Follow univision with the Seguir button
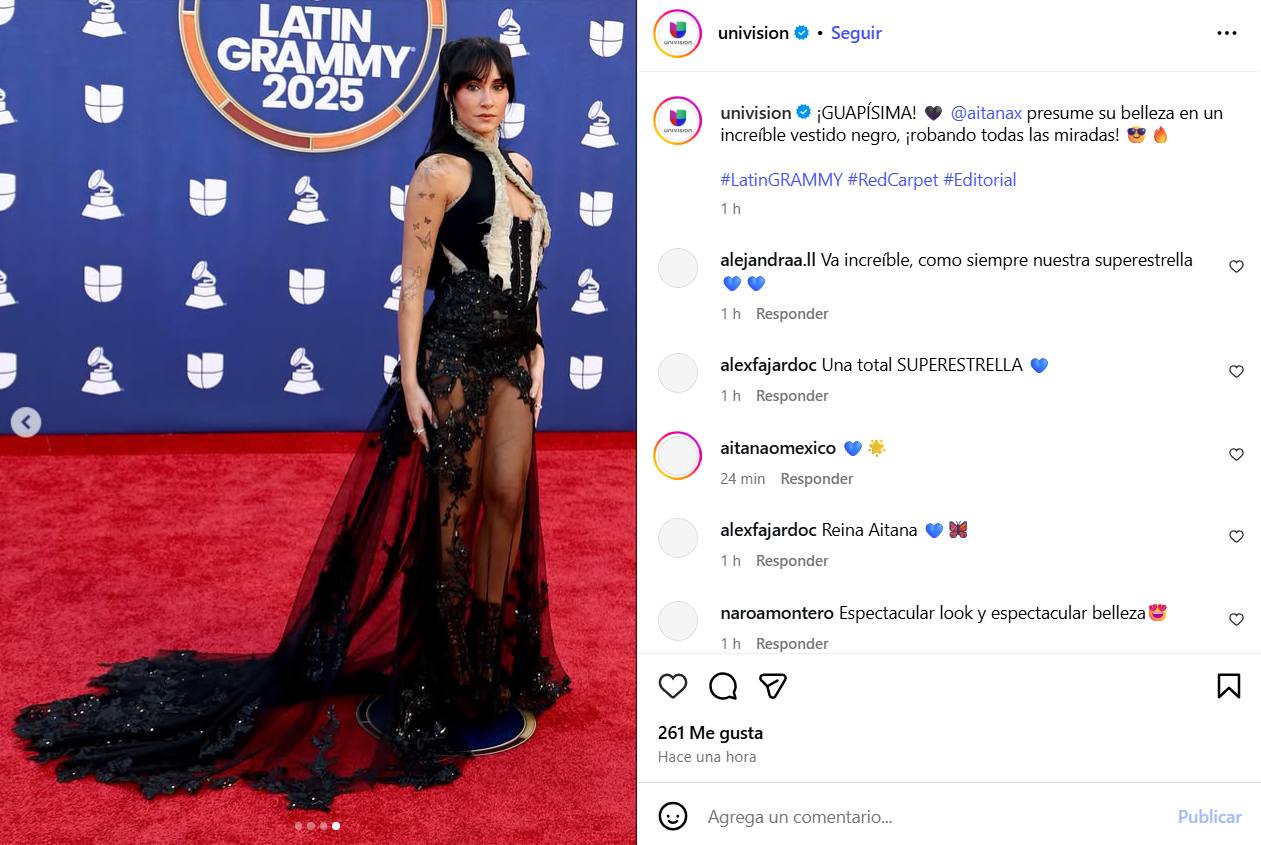1261x845 pixels. [x=856, y=33]
